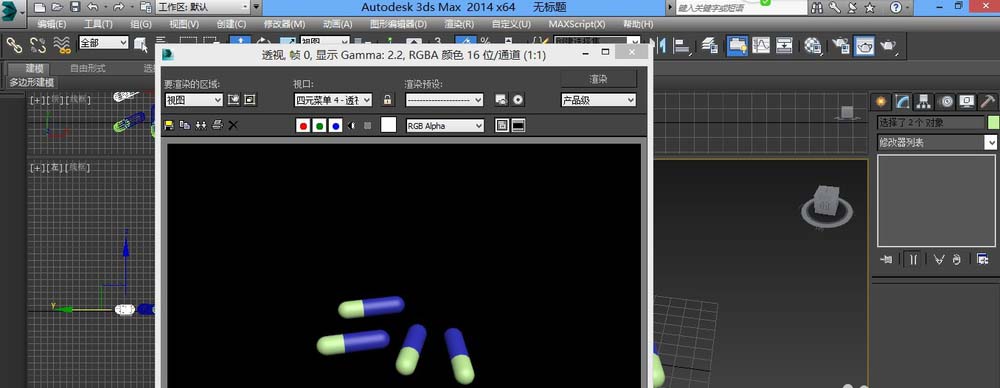Open the selection filter 全部 dropdown
The image size is (1000, 388).
[103, 43]
